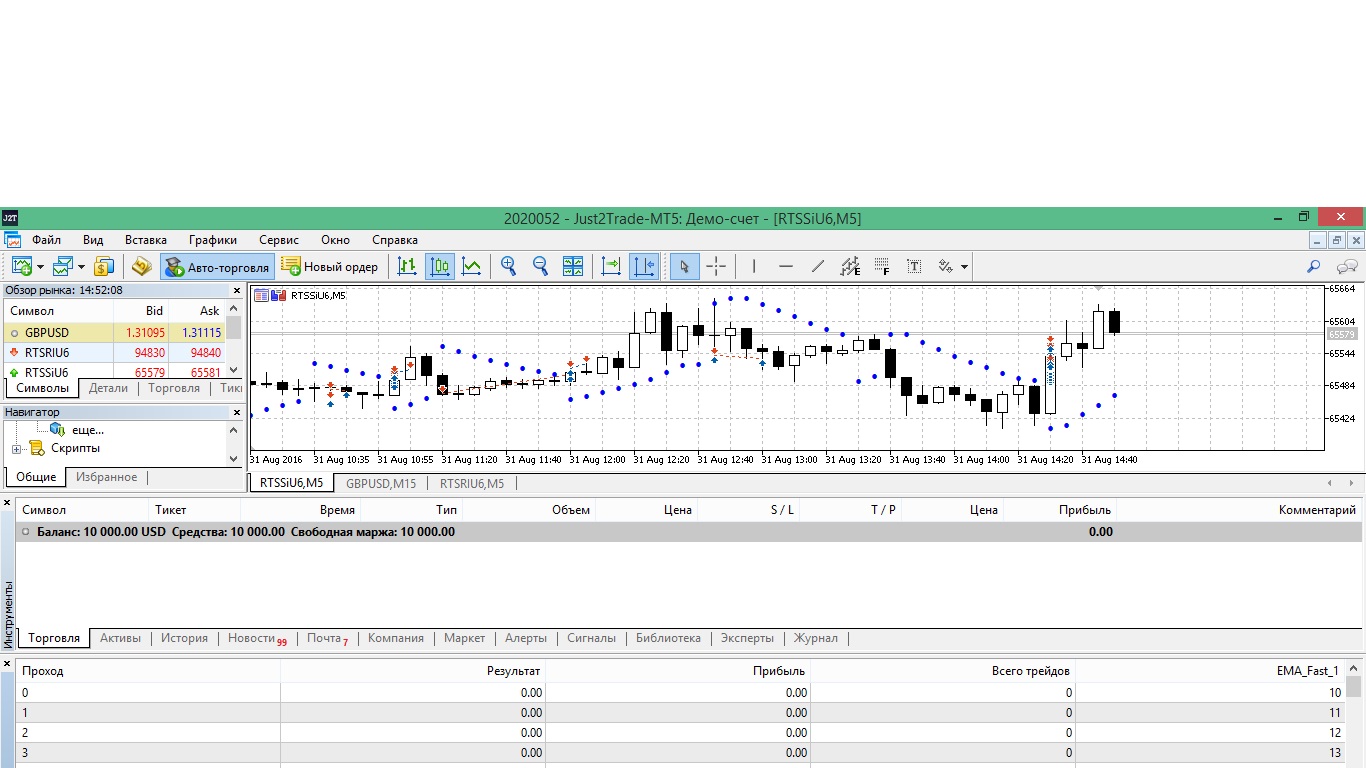The height and width of the screenshot is (768, 1366).
Task: Open the История tab
Action: [185, 638]
